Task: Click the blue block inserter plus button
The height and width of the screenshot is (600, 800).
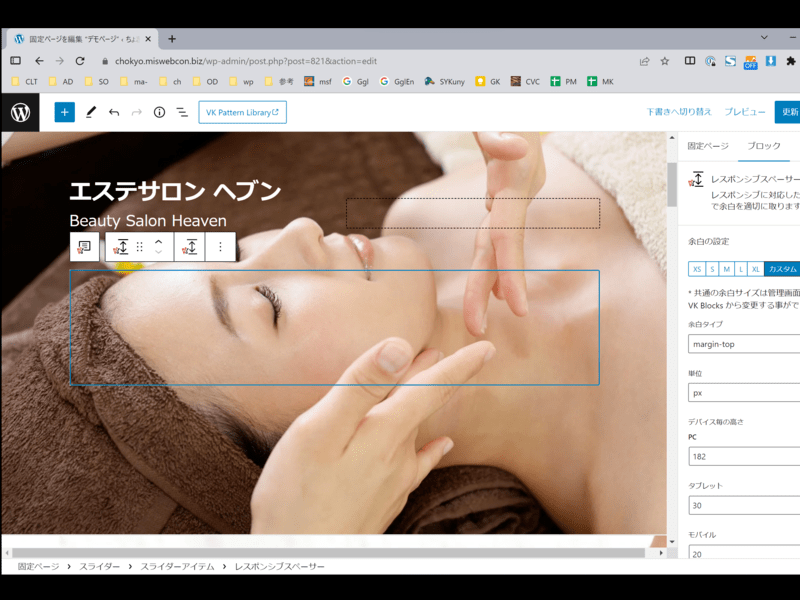Action: [65, 112]
